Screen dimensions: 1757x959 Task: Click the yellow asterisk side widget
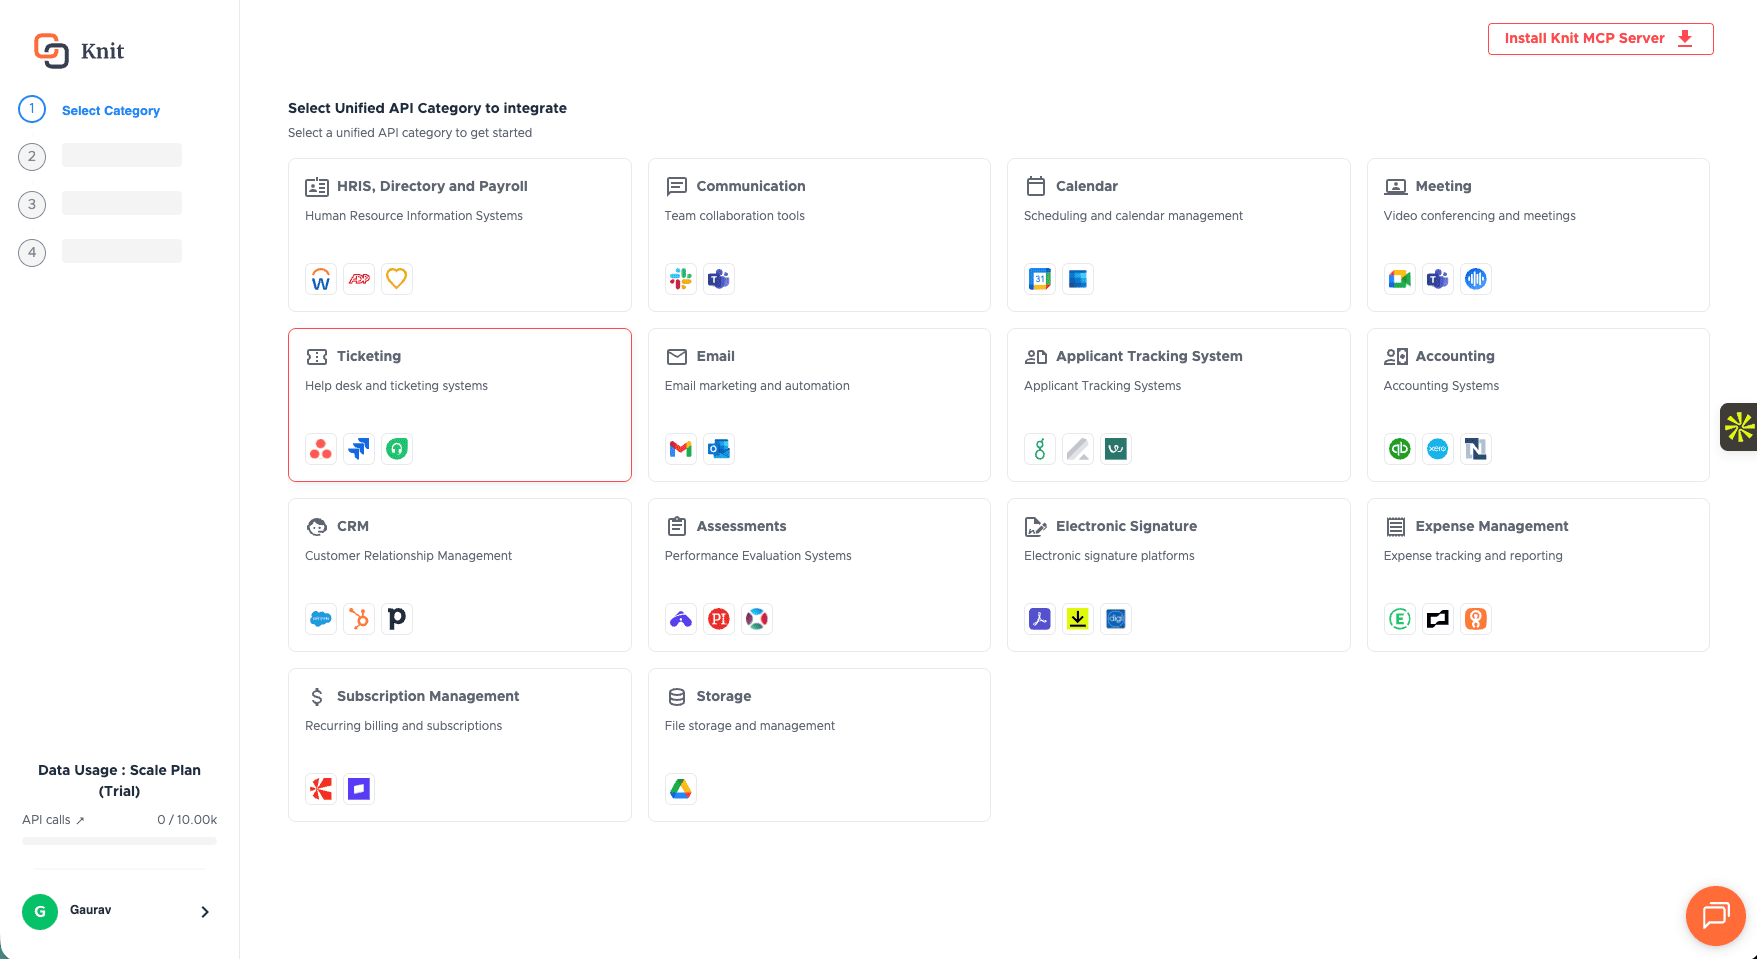point(1739,427)
